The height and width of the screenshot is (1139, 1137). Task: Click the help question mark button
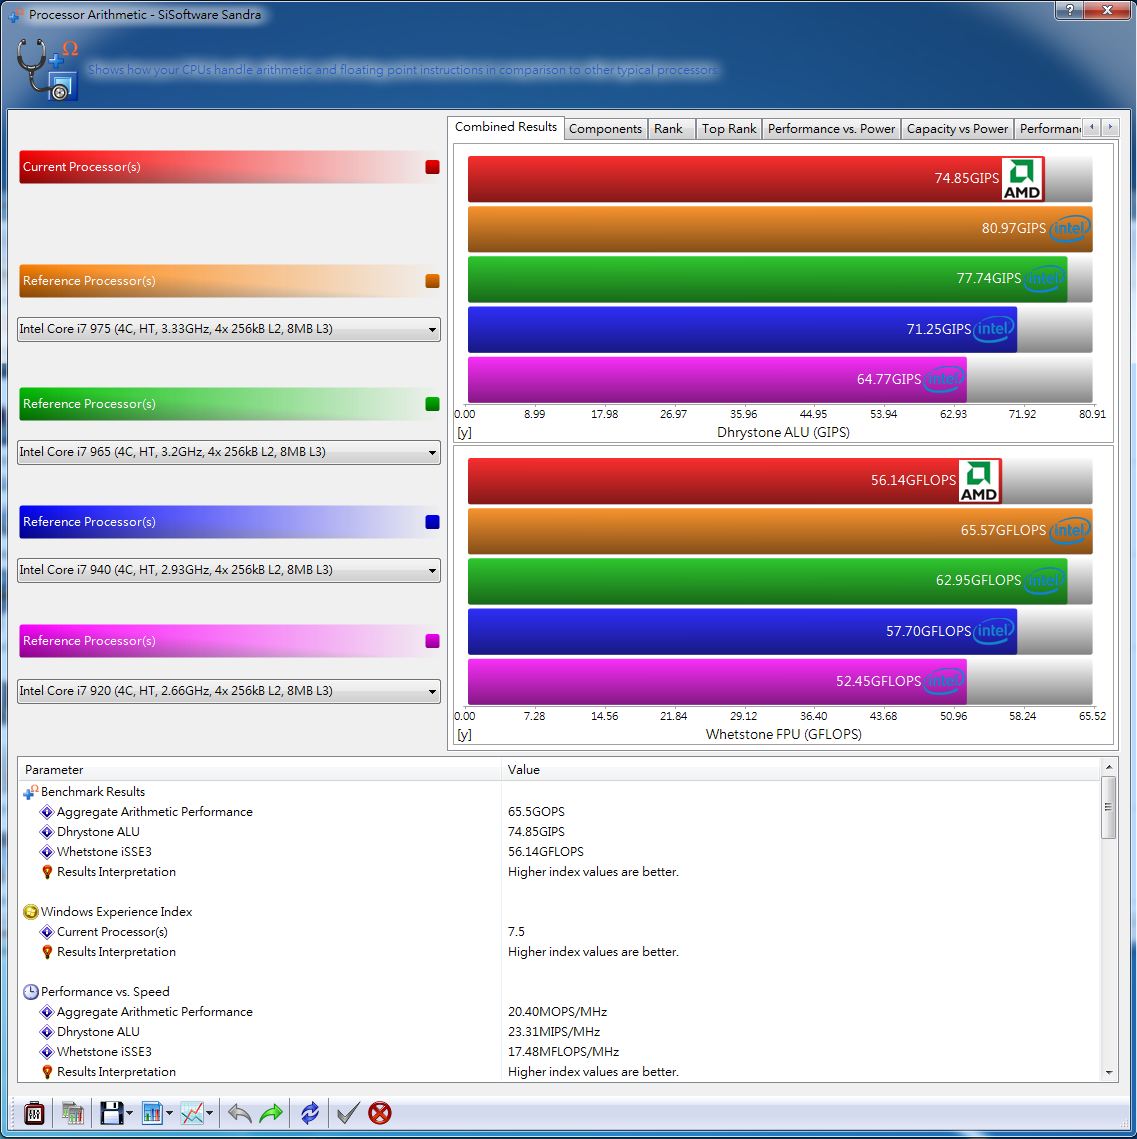(1068, 11)
